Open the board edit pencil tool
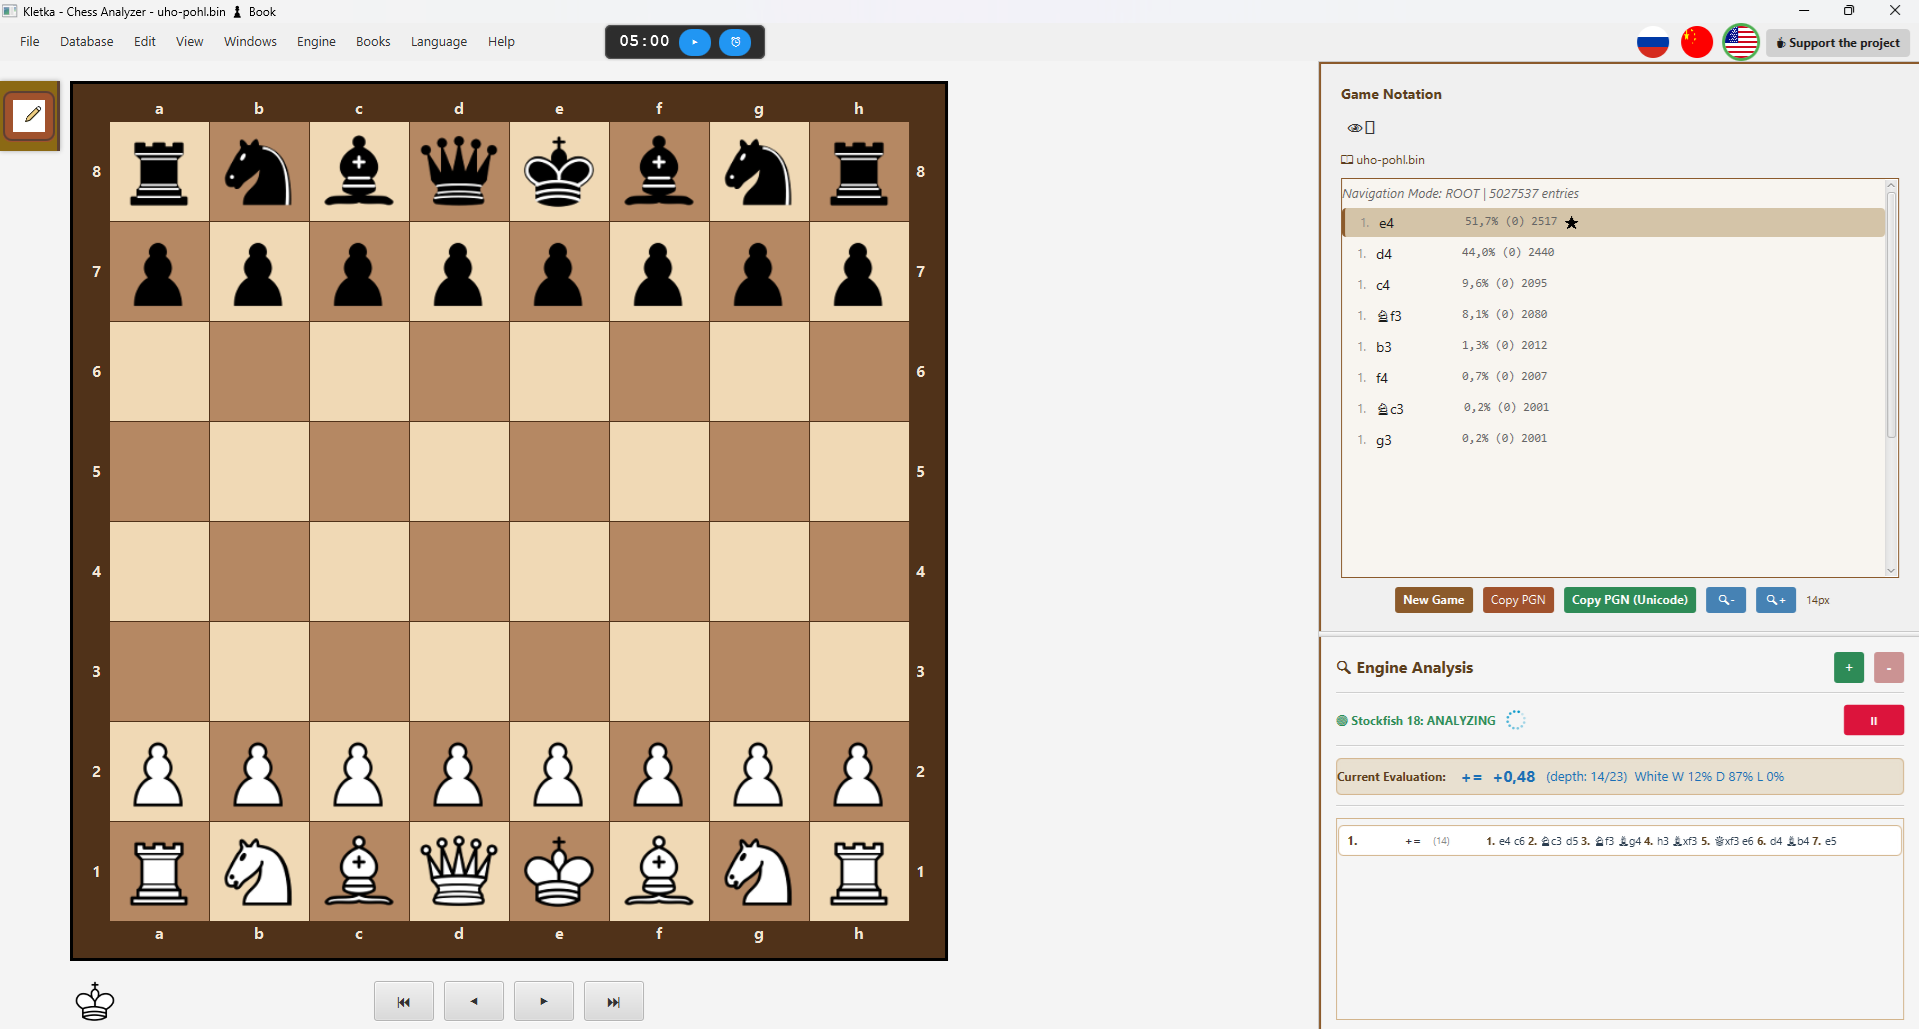This screenshot has width=1920, height=1032. click(x=29, y=116)
